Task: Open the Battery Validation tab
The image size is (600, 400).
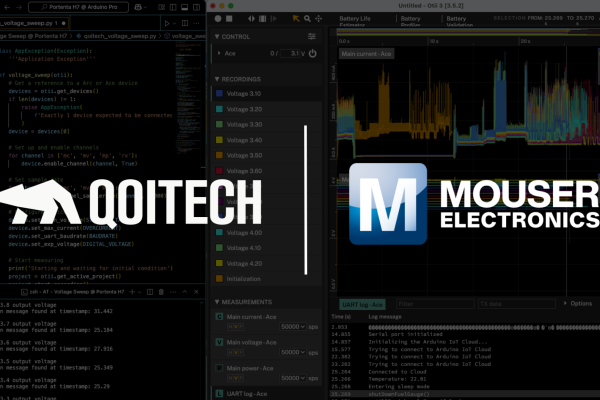Action: point(460,21)
